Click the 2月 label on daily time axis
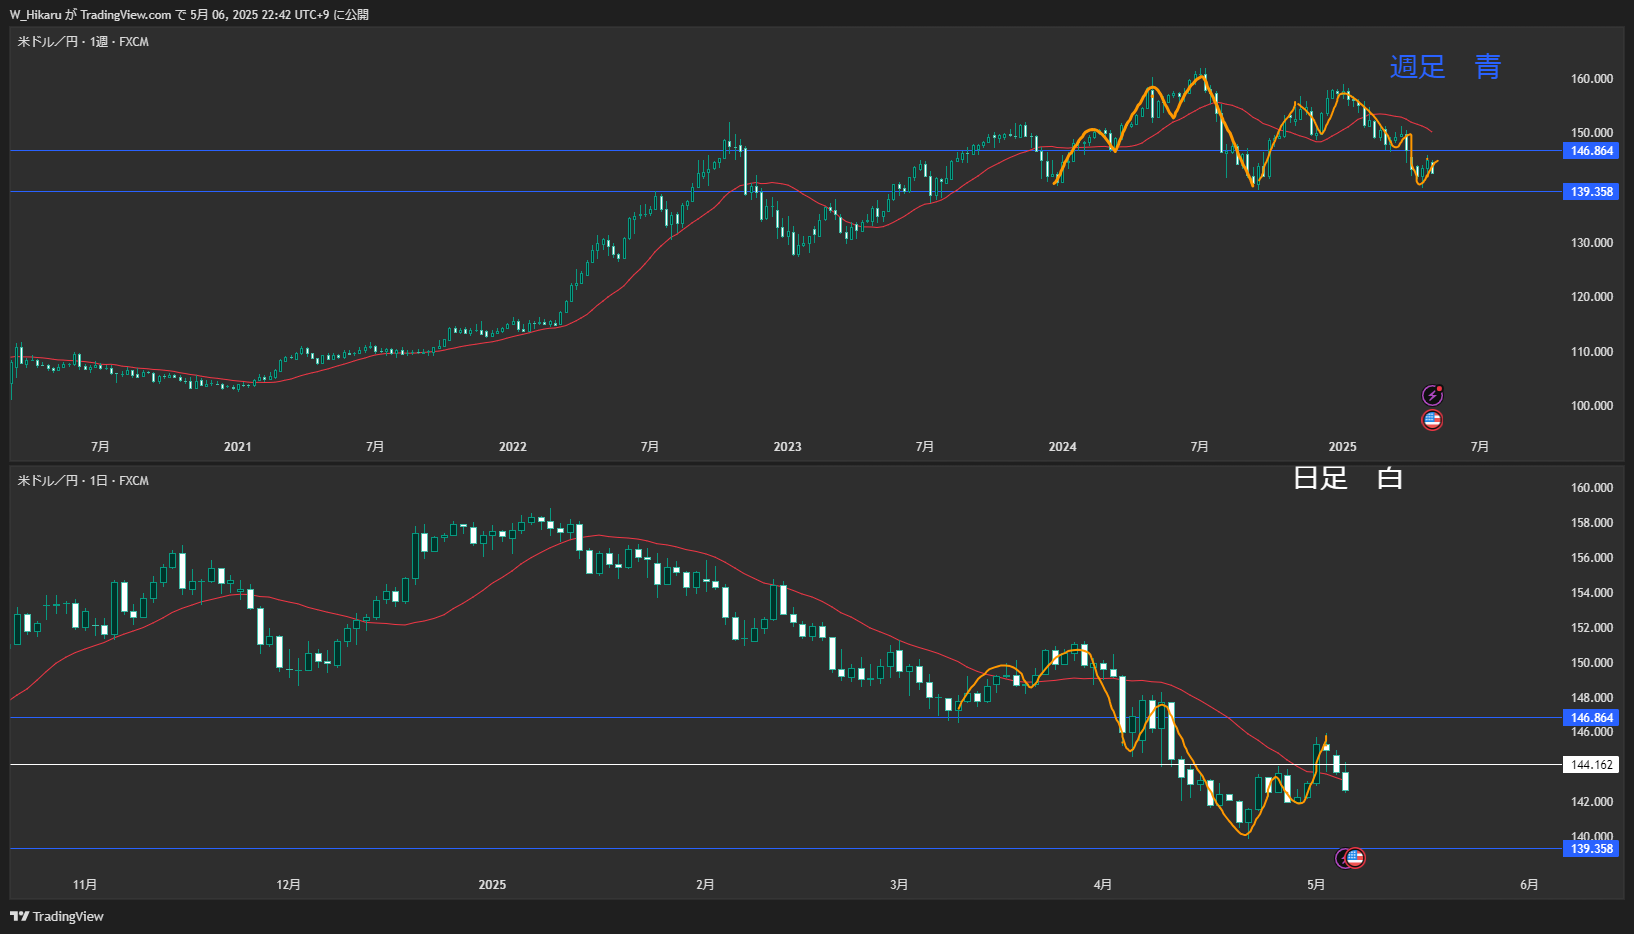 pos(706,885)
